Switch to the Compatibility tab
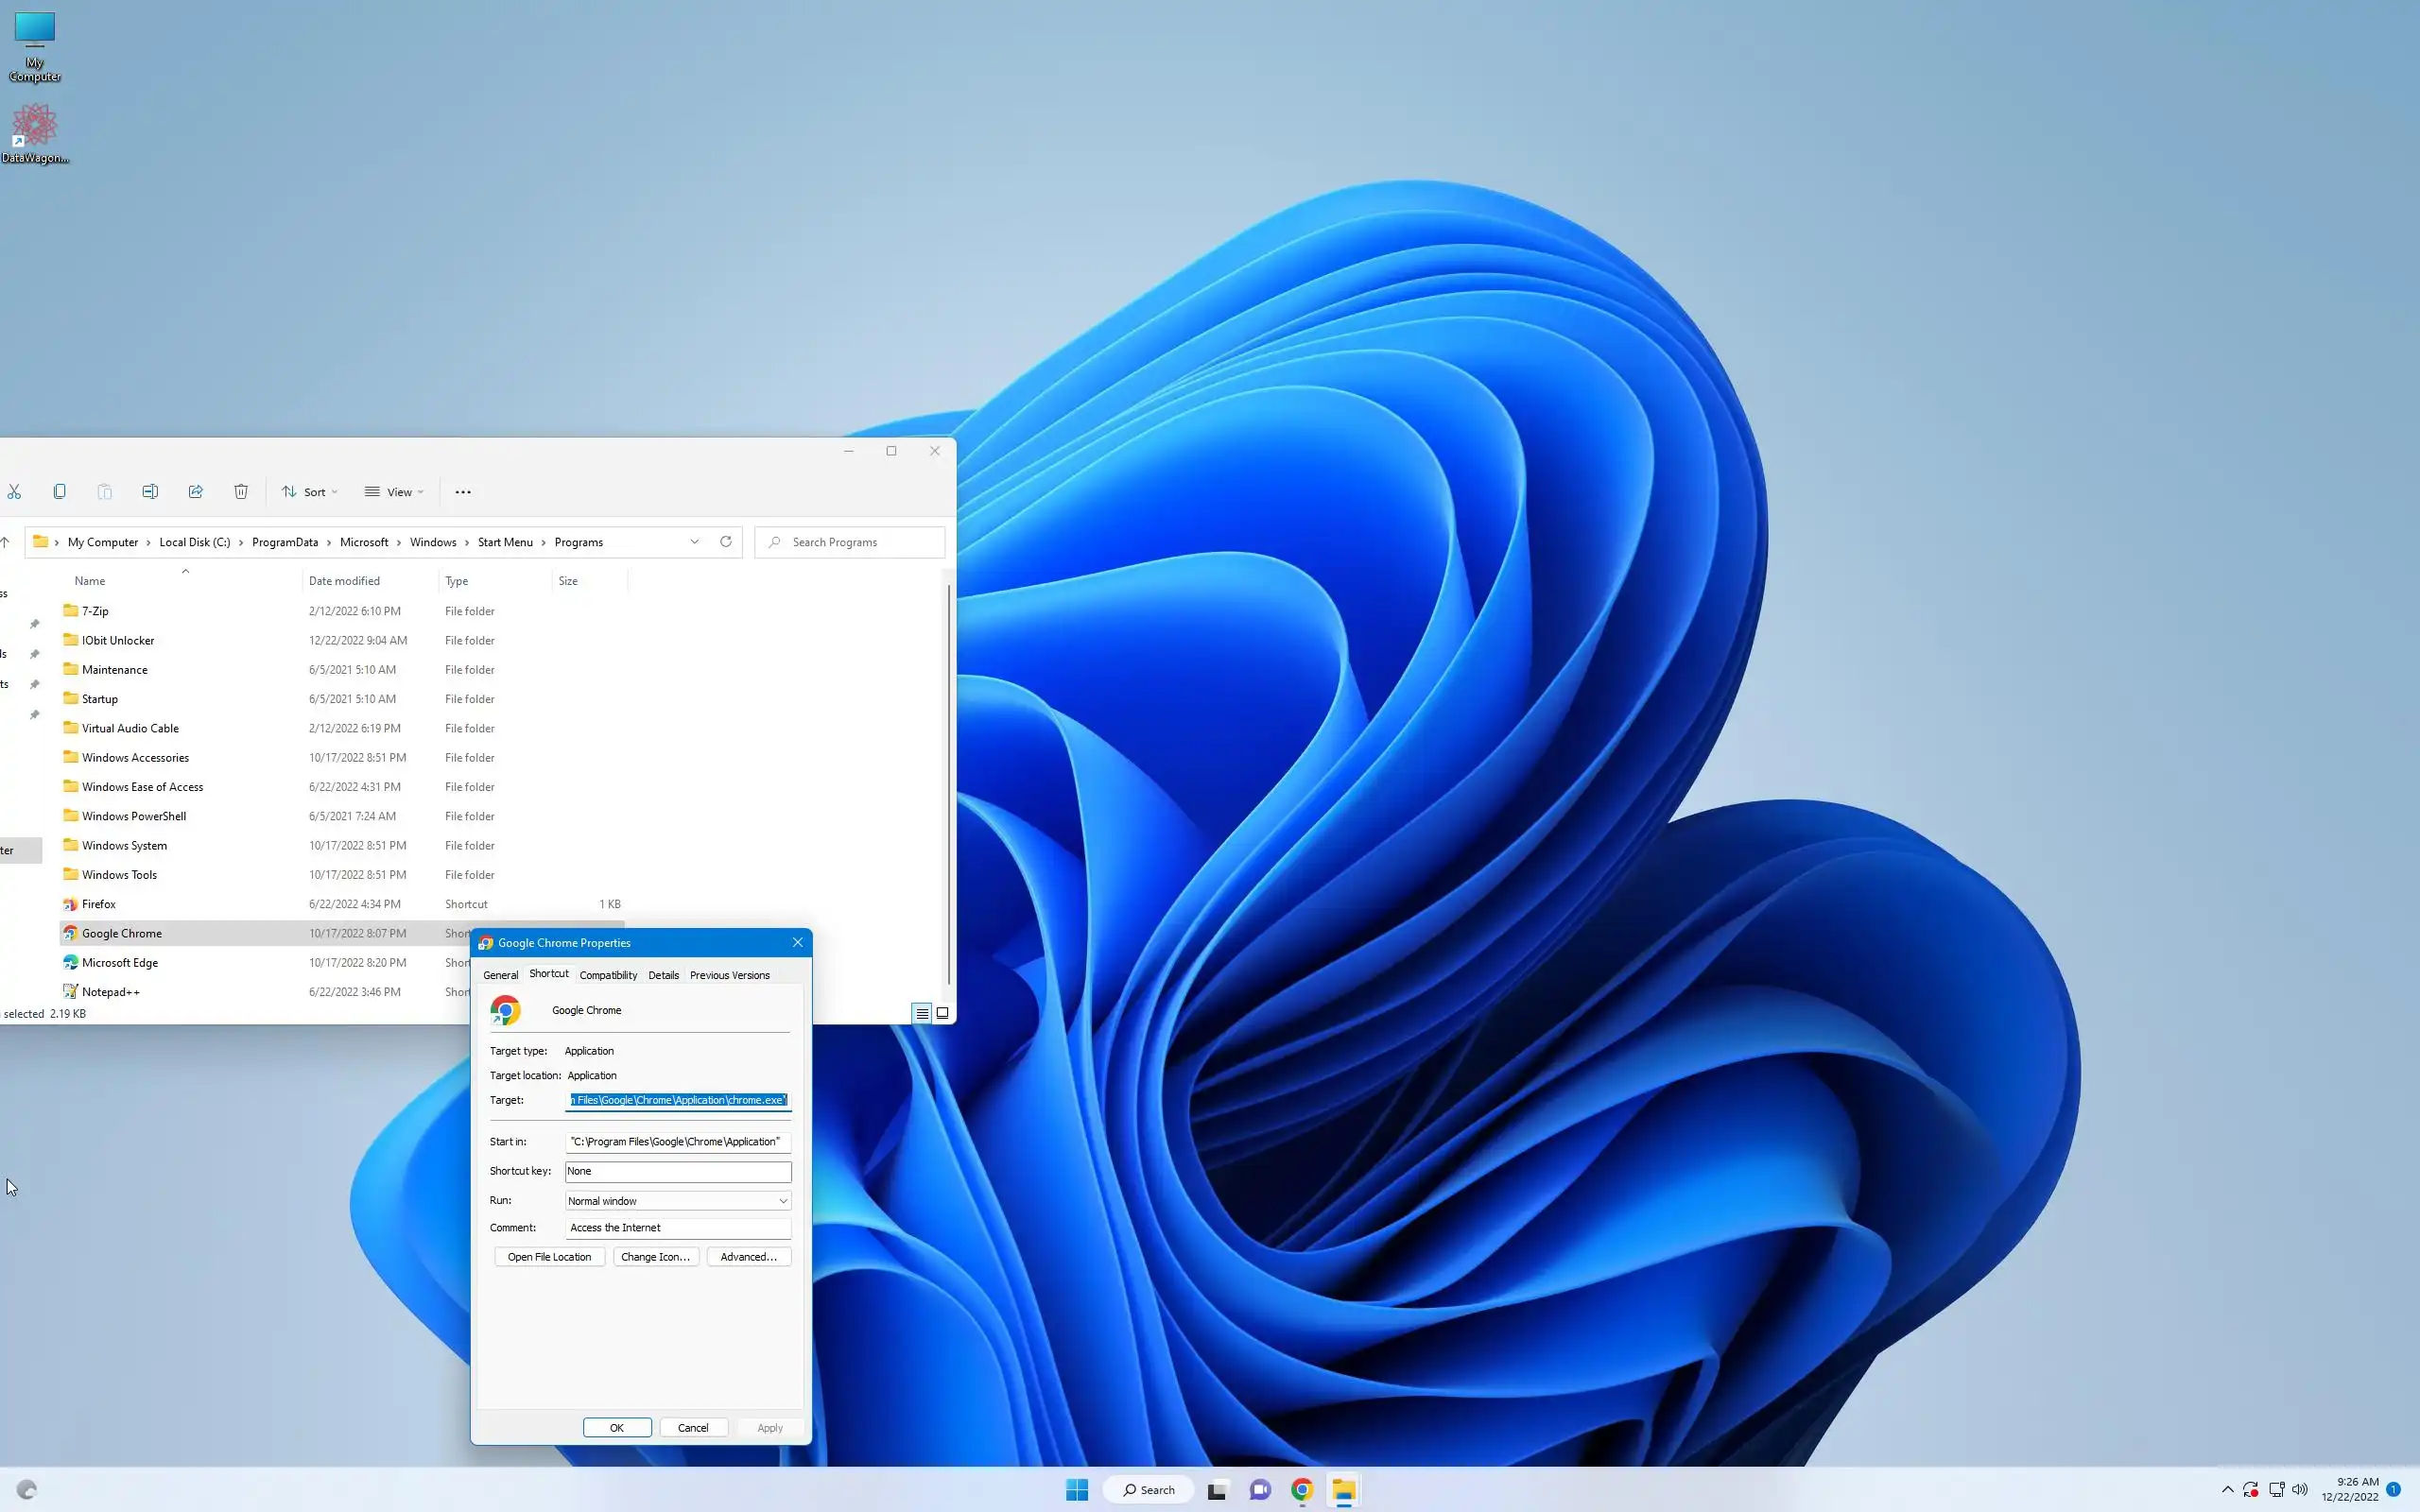2420x1512 pixels. click(x=608, y=975)
